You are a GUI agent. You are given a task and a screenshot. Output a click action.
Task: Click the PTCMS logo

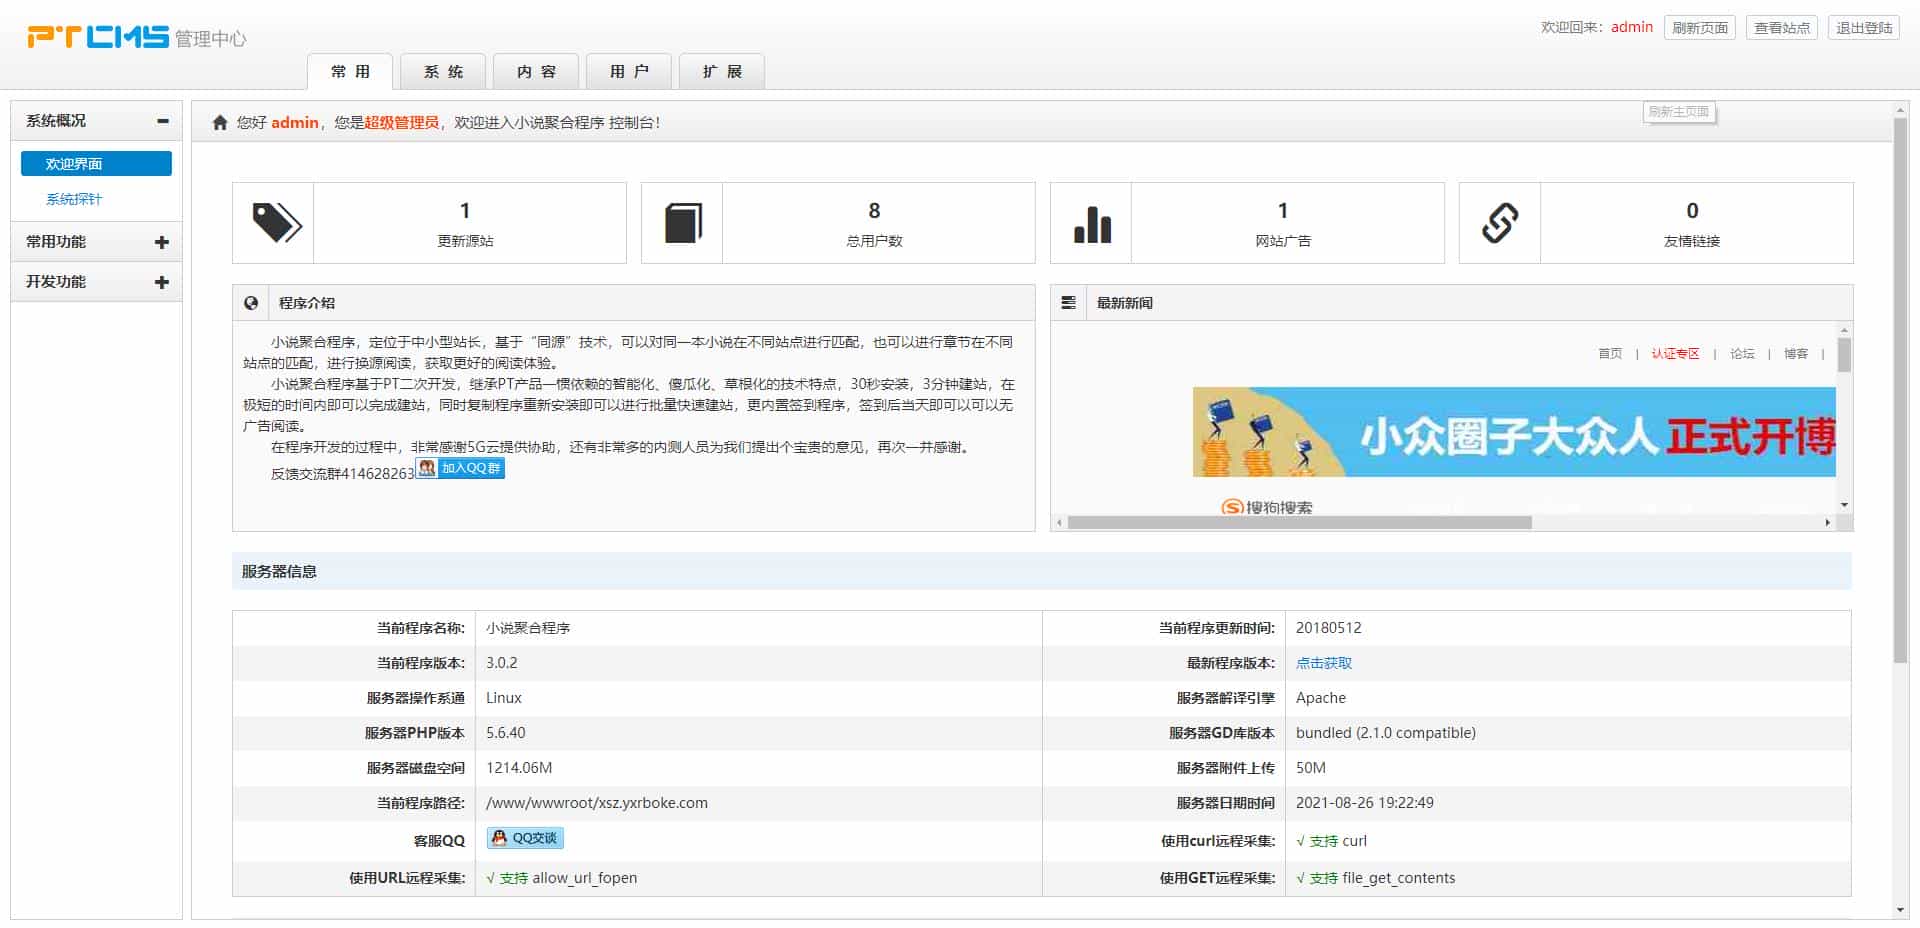[x=98, y=37]
